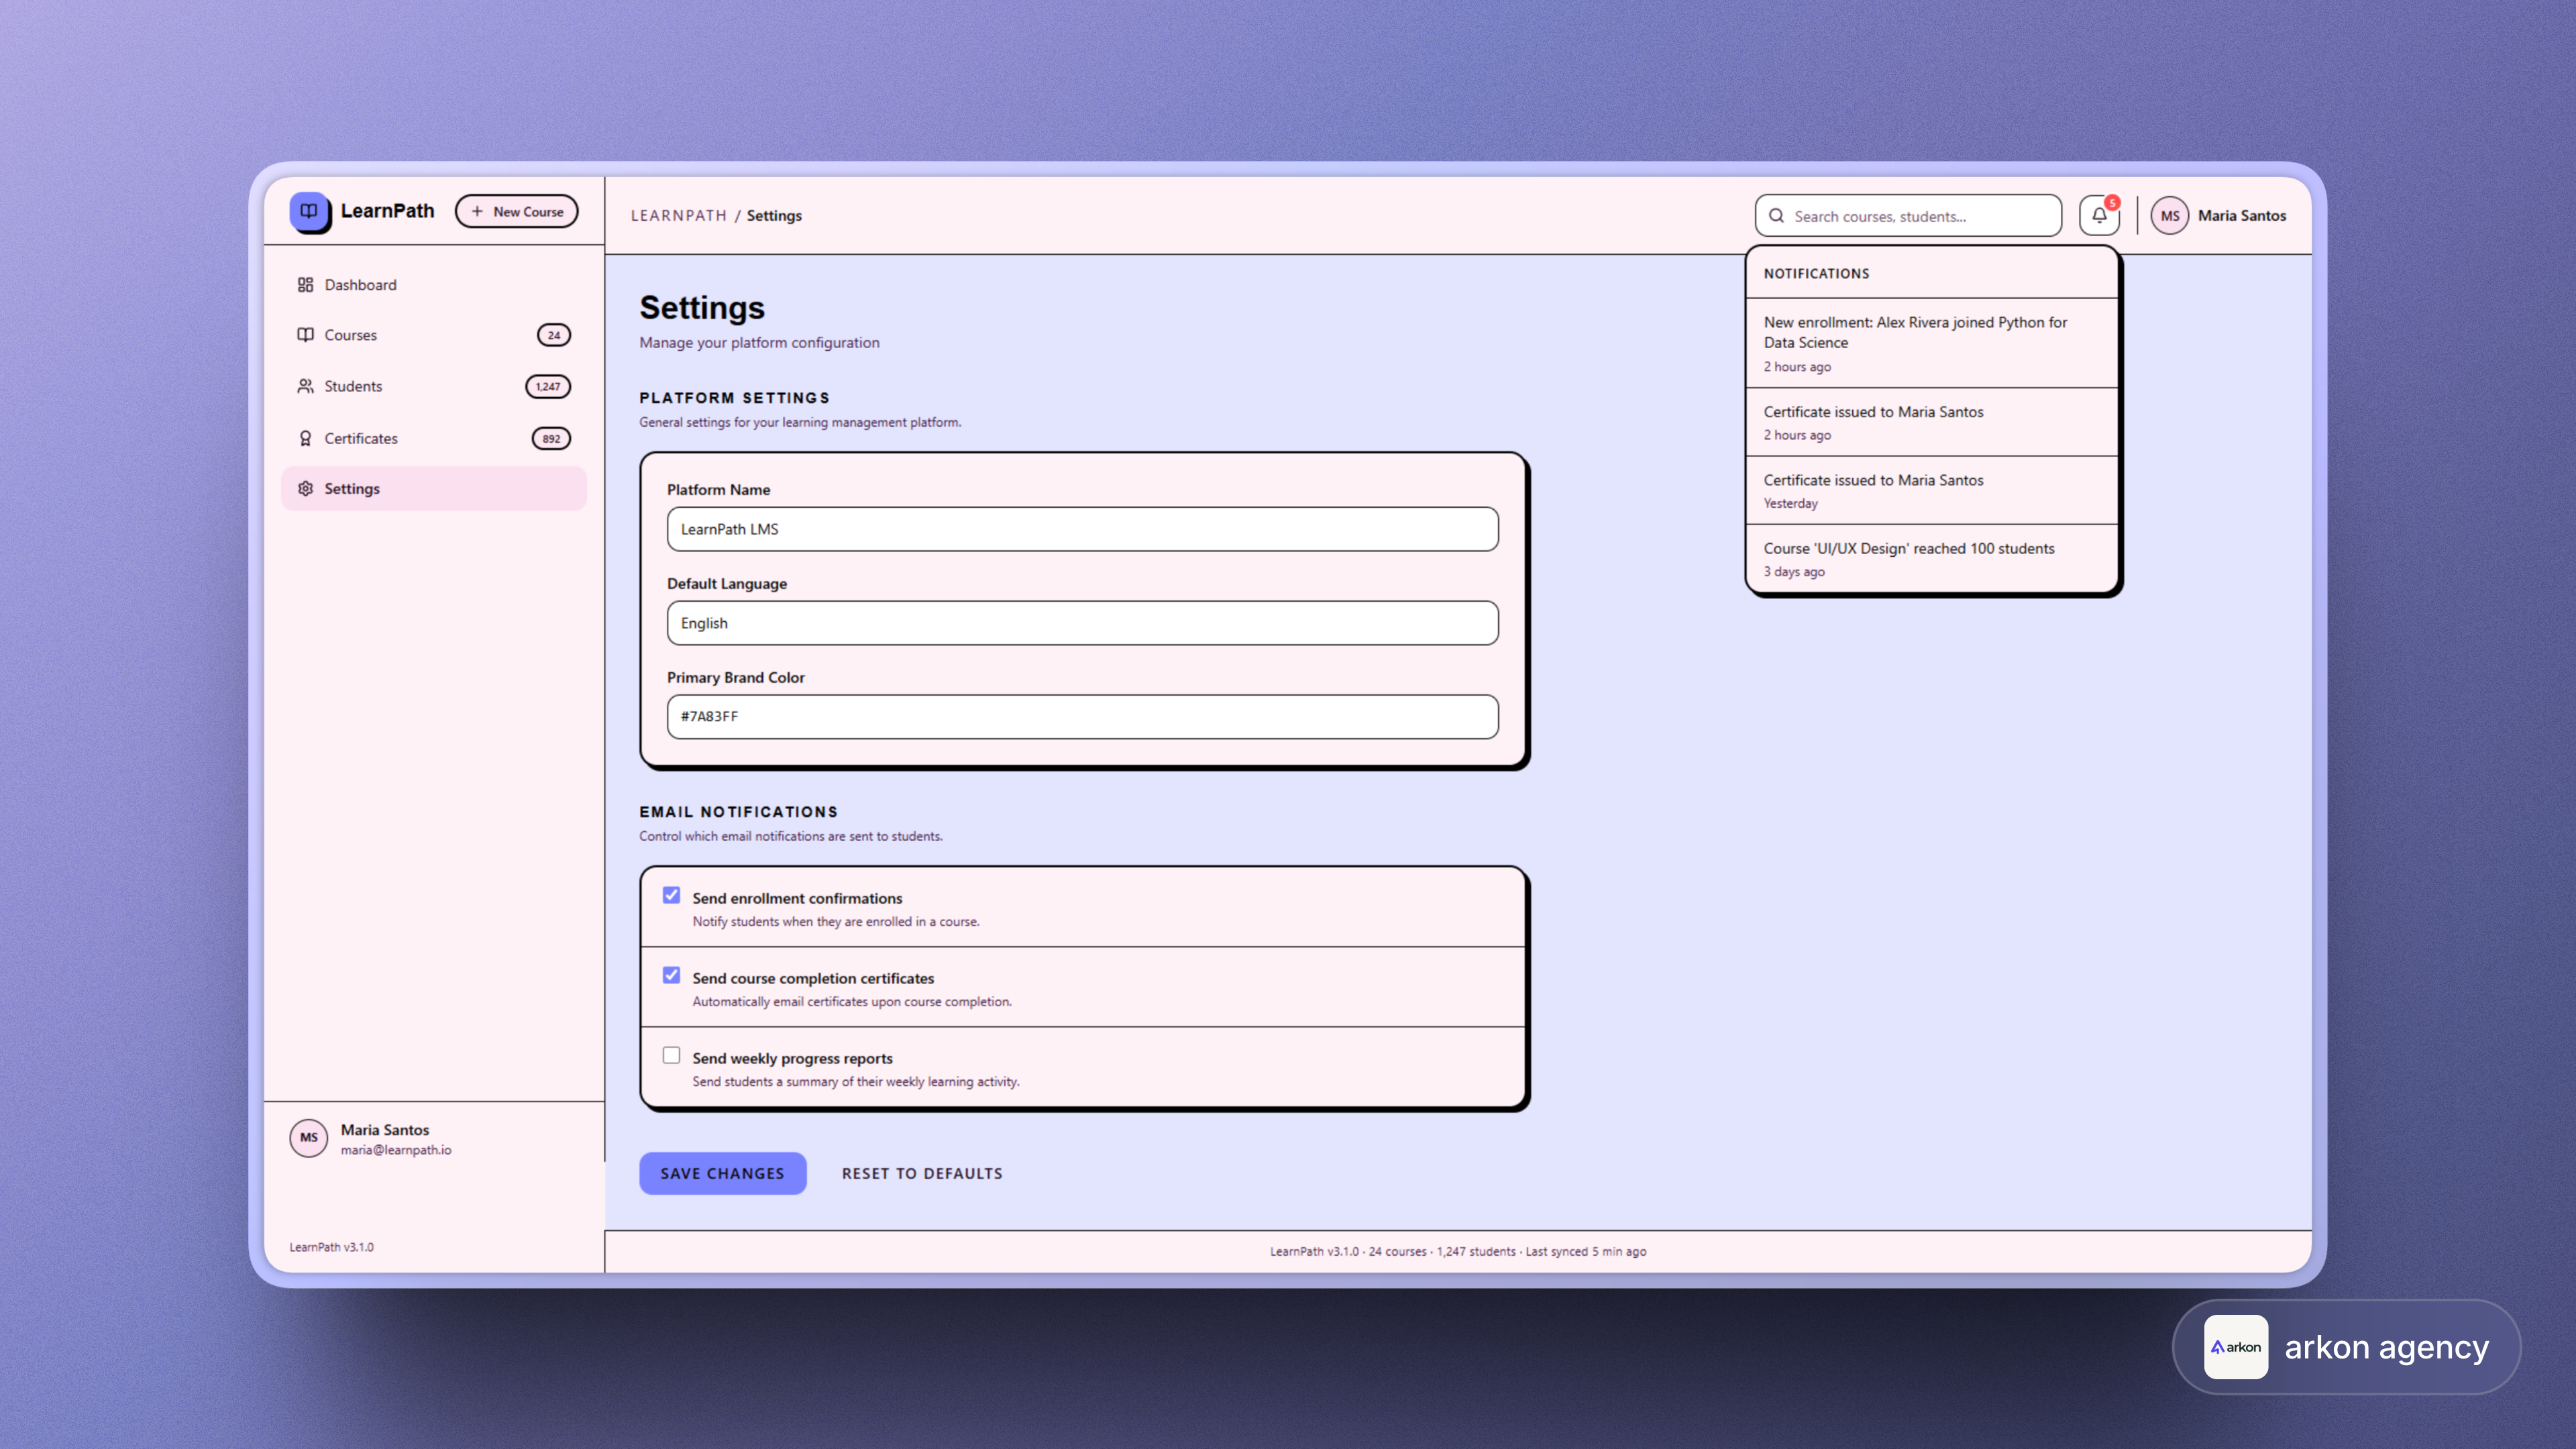
Task: Uncheck Send enrollment confirmations
Action: pos(671,895)
